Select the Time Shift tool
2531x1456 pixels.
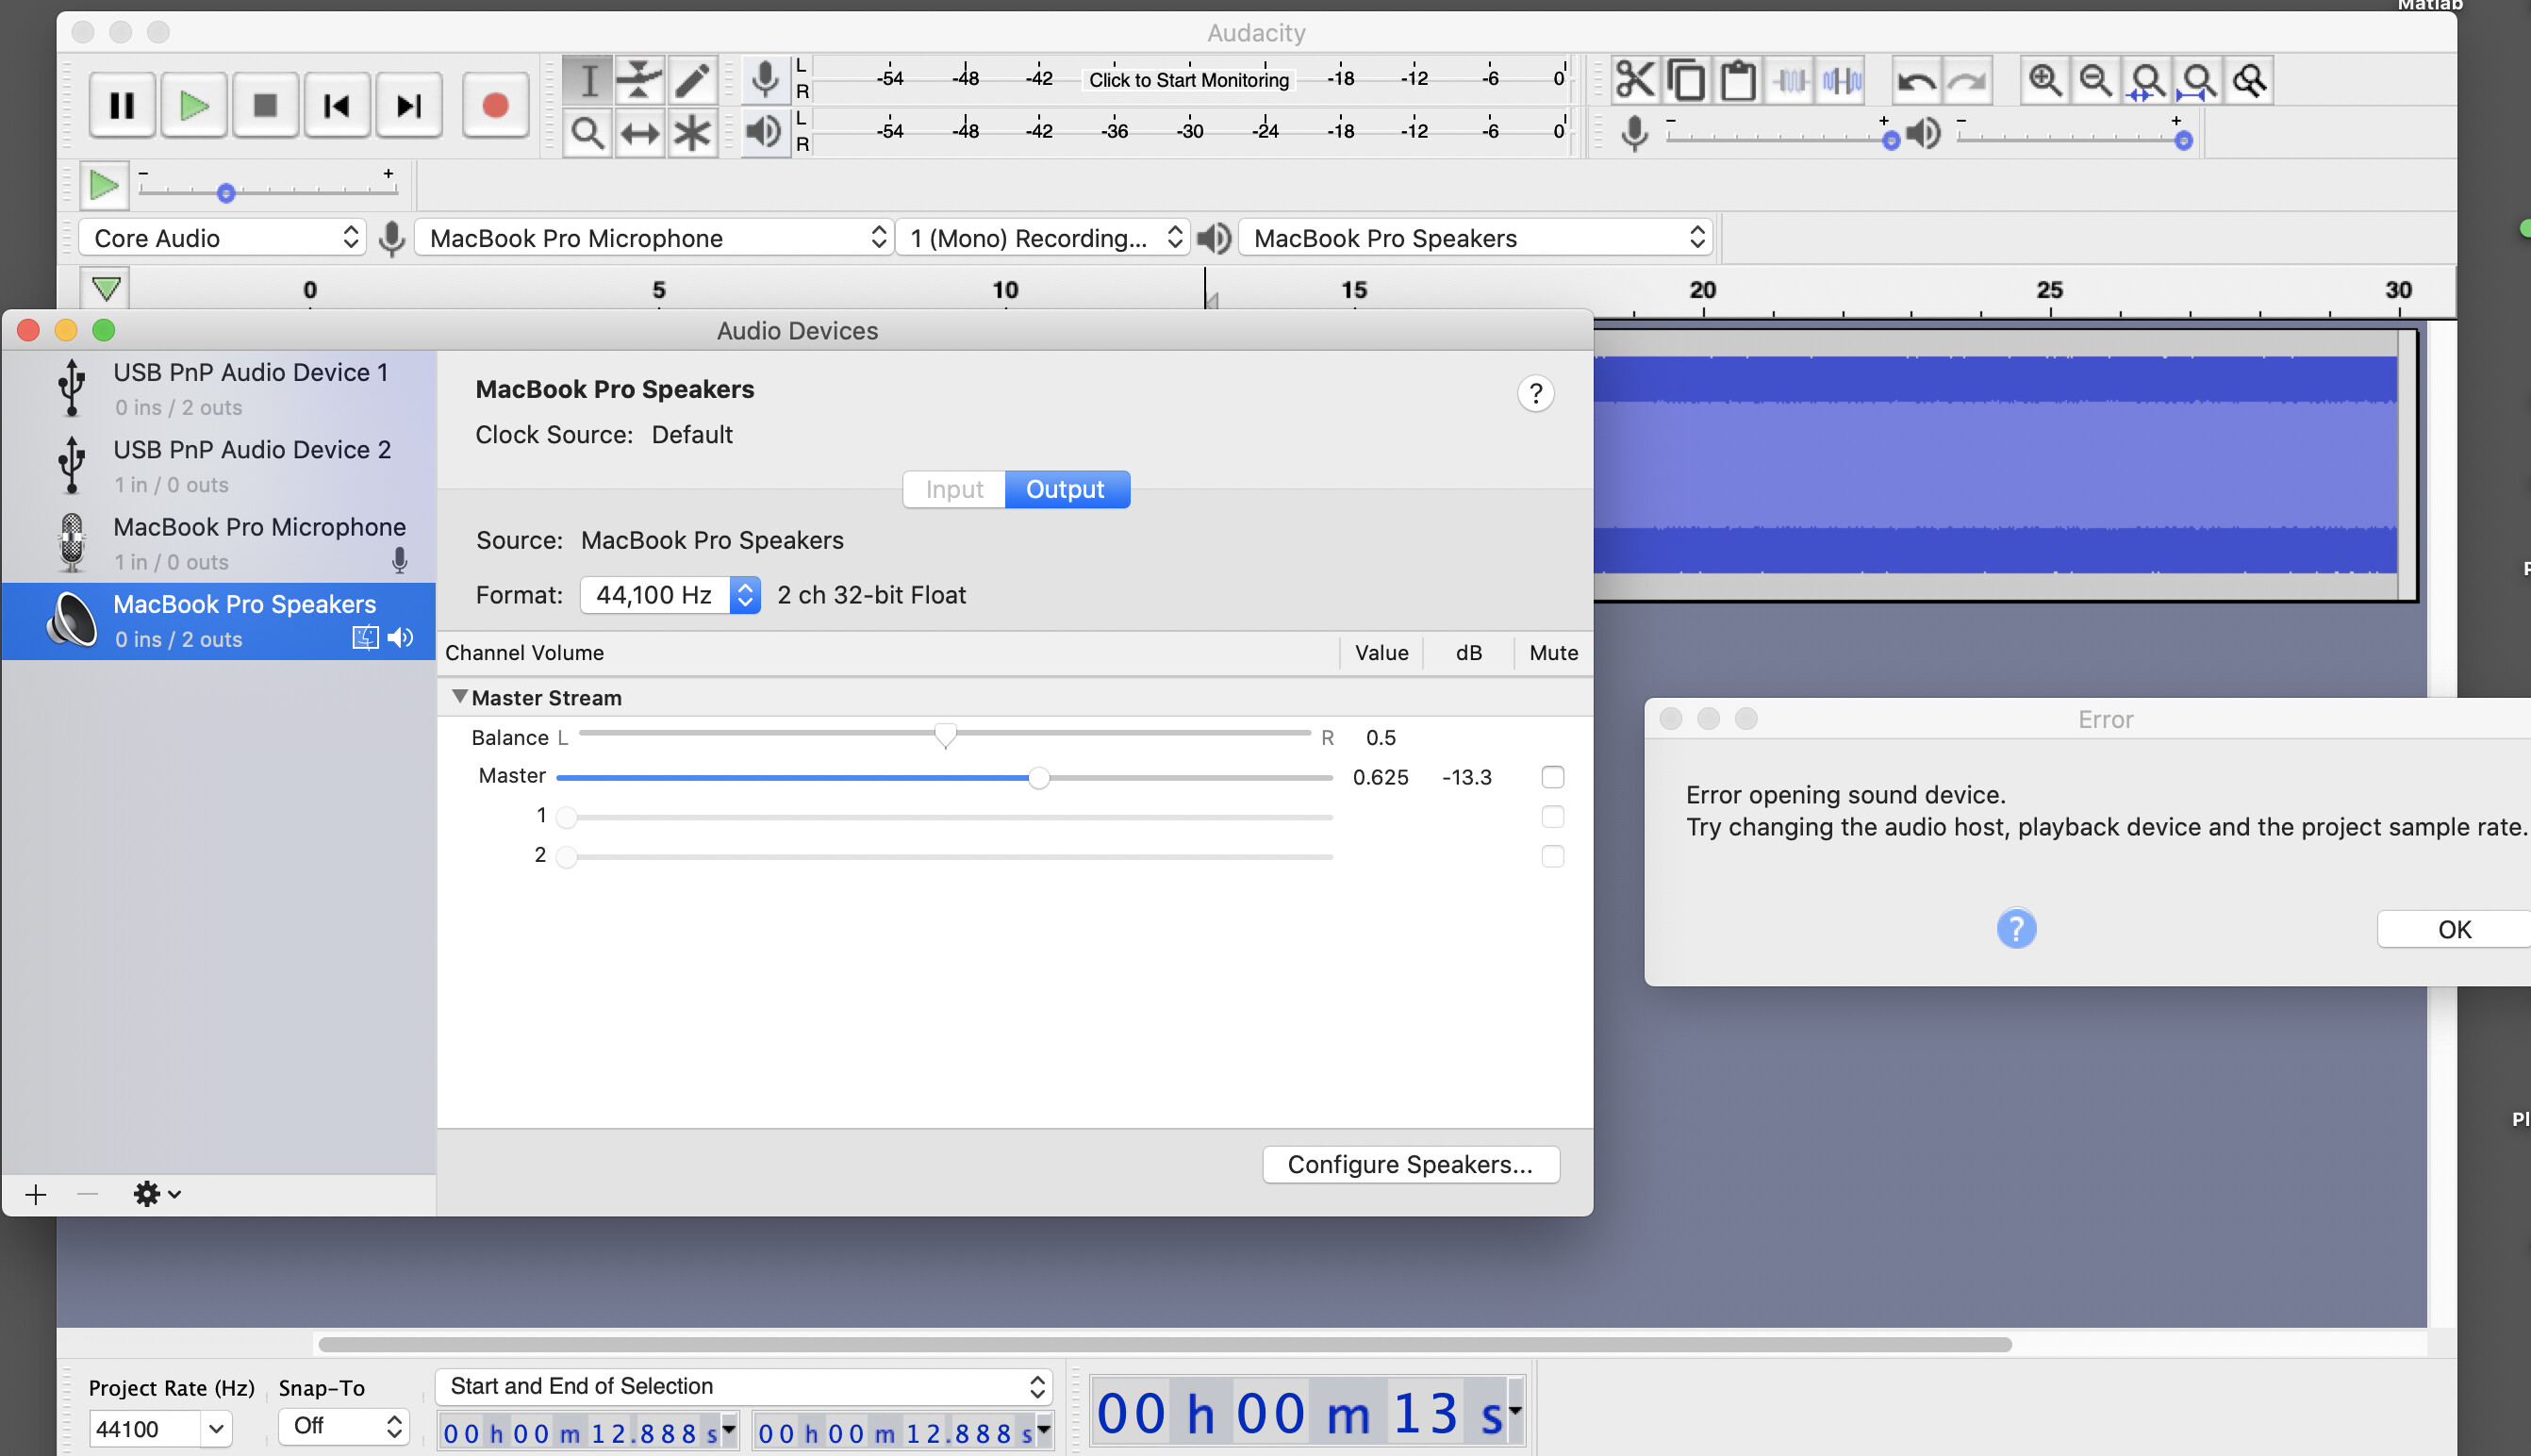click(640, 132)
